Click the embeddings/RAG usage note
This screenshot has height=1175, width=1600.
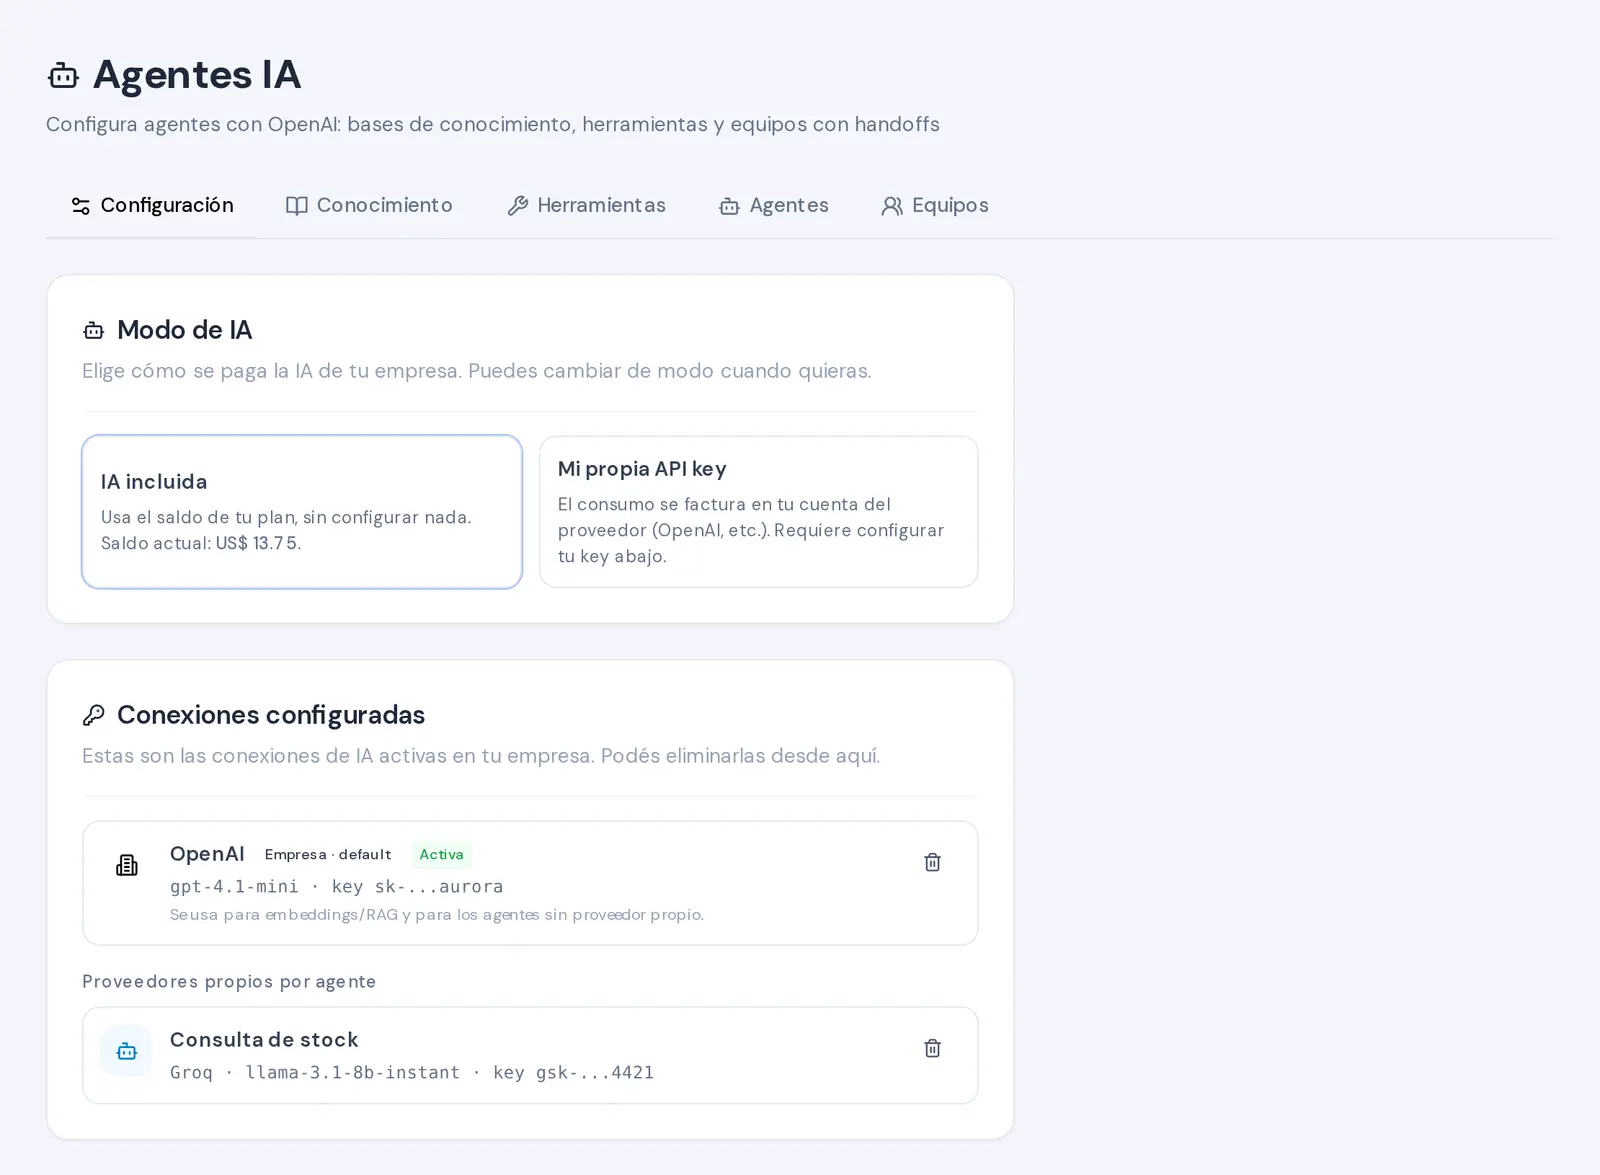click(437, 915)
